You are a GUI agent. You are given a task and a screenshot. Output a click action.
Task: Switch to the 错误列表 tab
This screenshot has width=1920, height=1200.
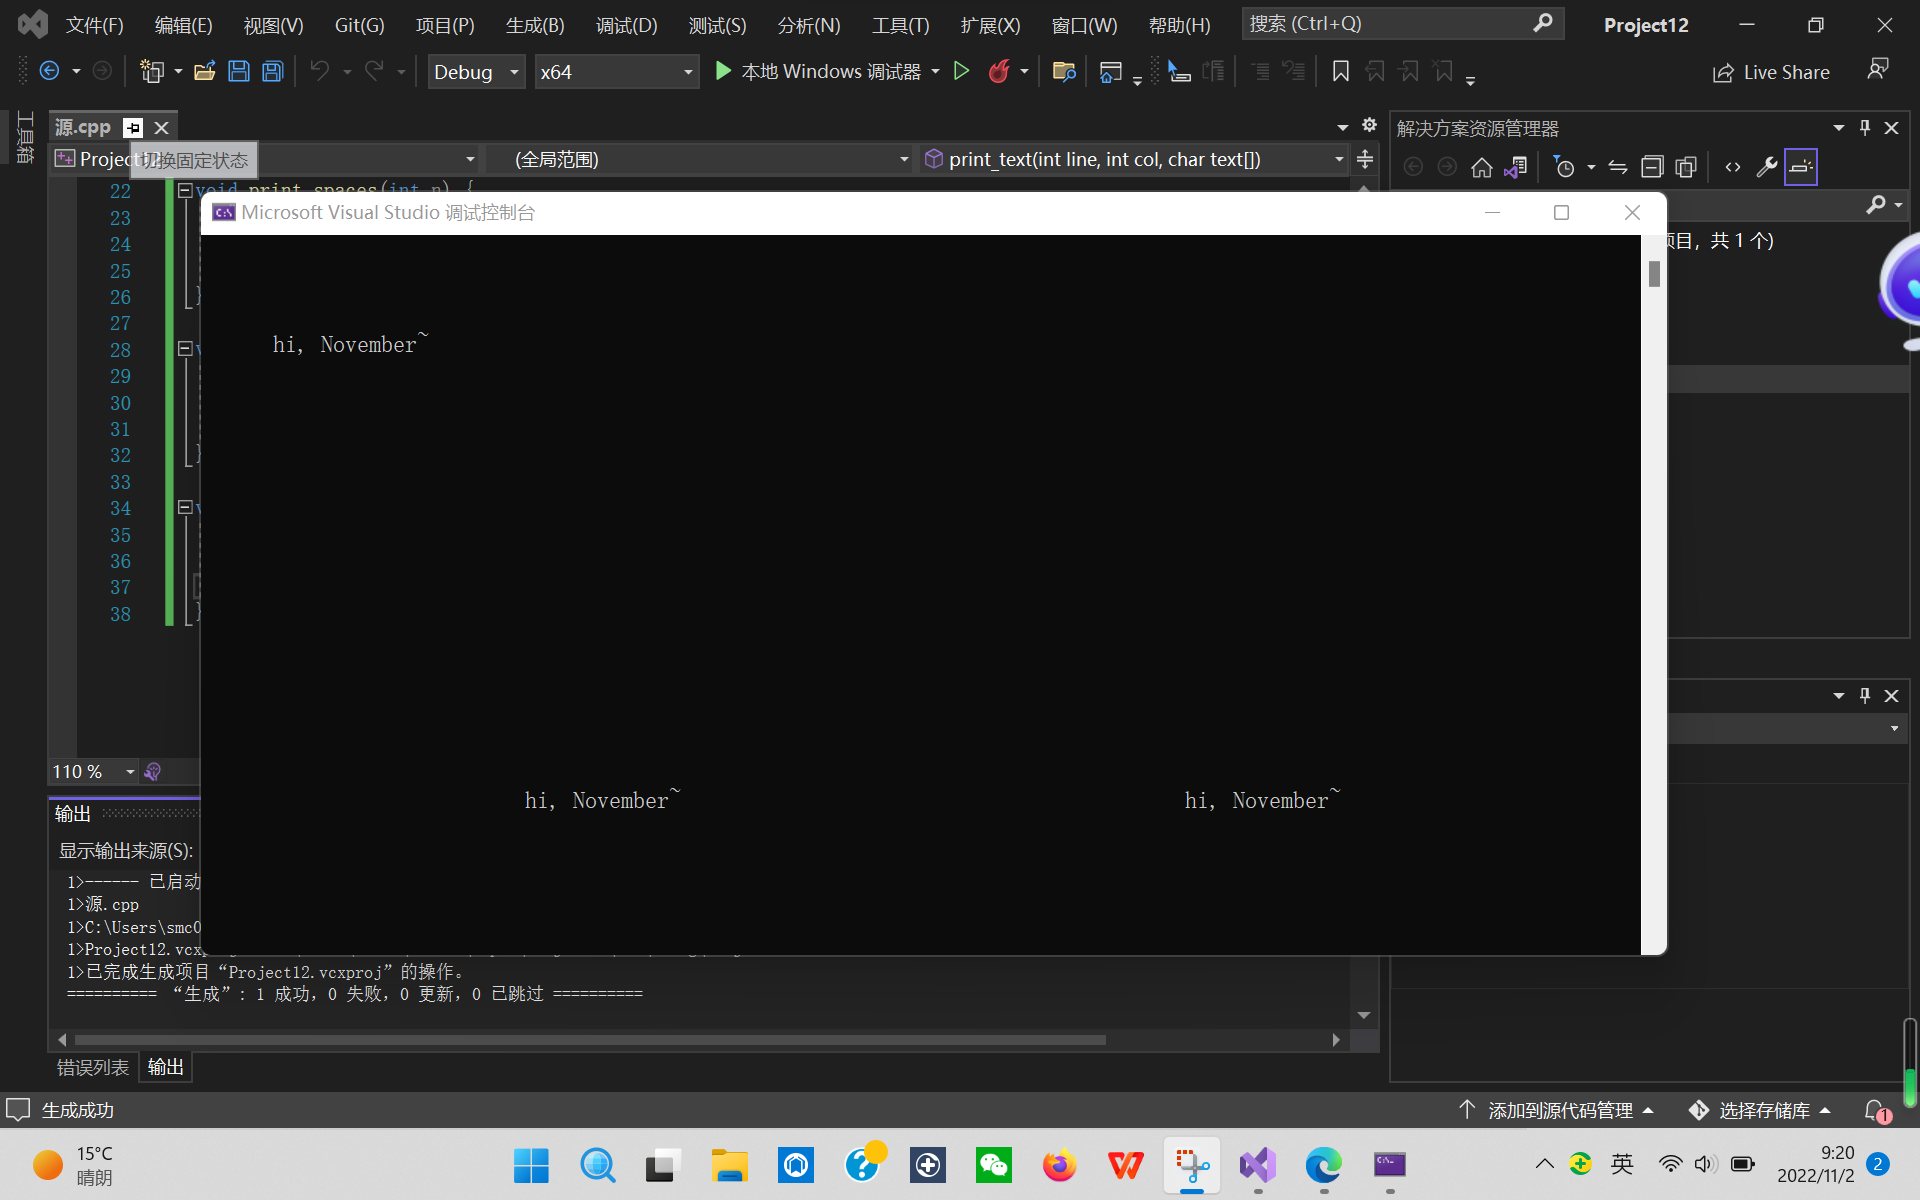tap(92, 1067)
